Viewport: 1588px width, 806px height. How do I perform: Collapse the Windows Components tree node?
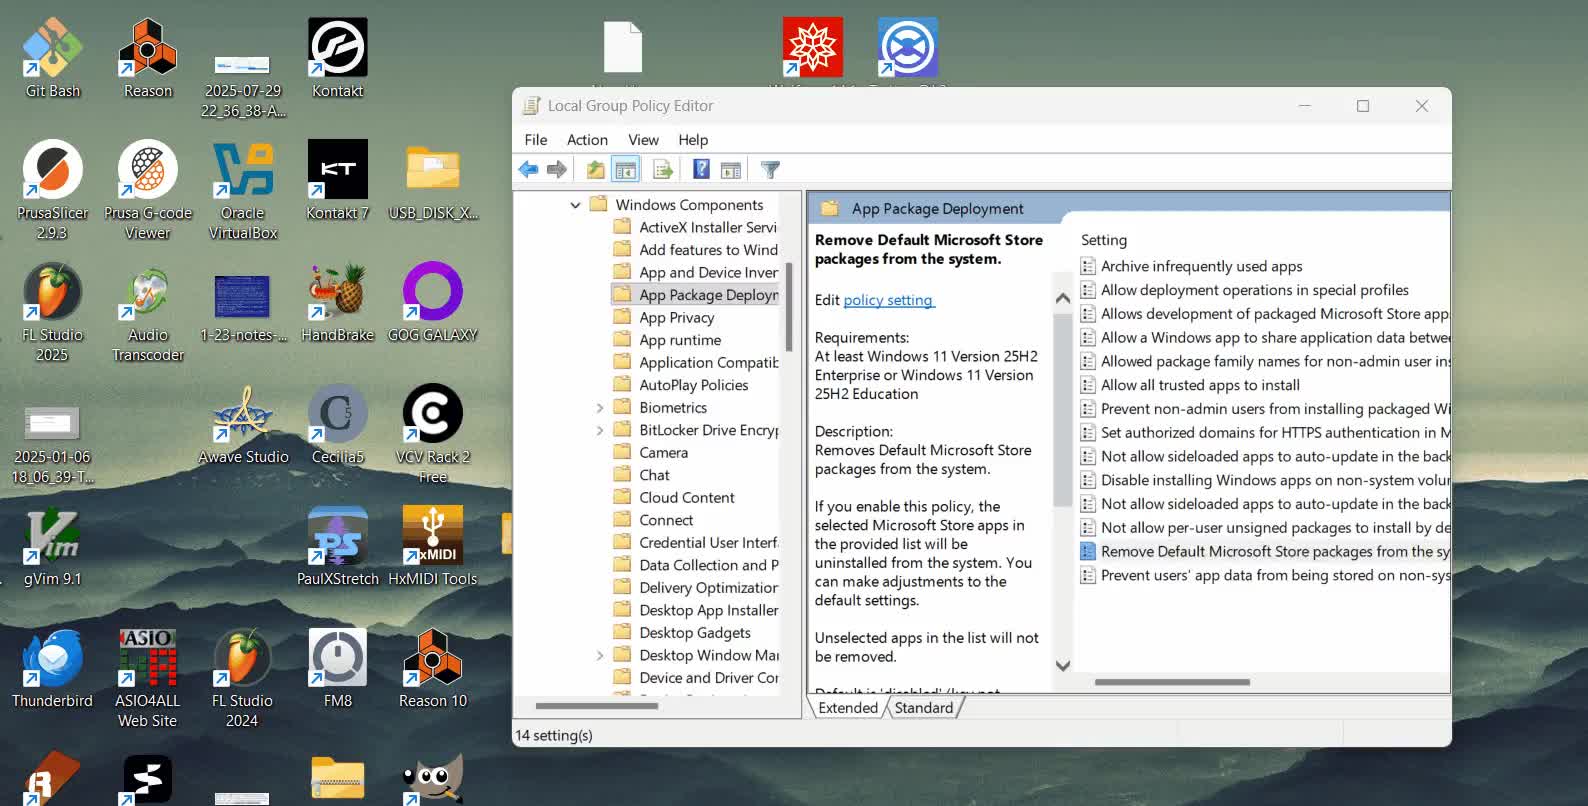575,205
